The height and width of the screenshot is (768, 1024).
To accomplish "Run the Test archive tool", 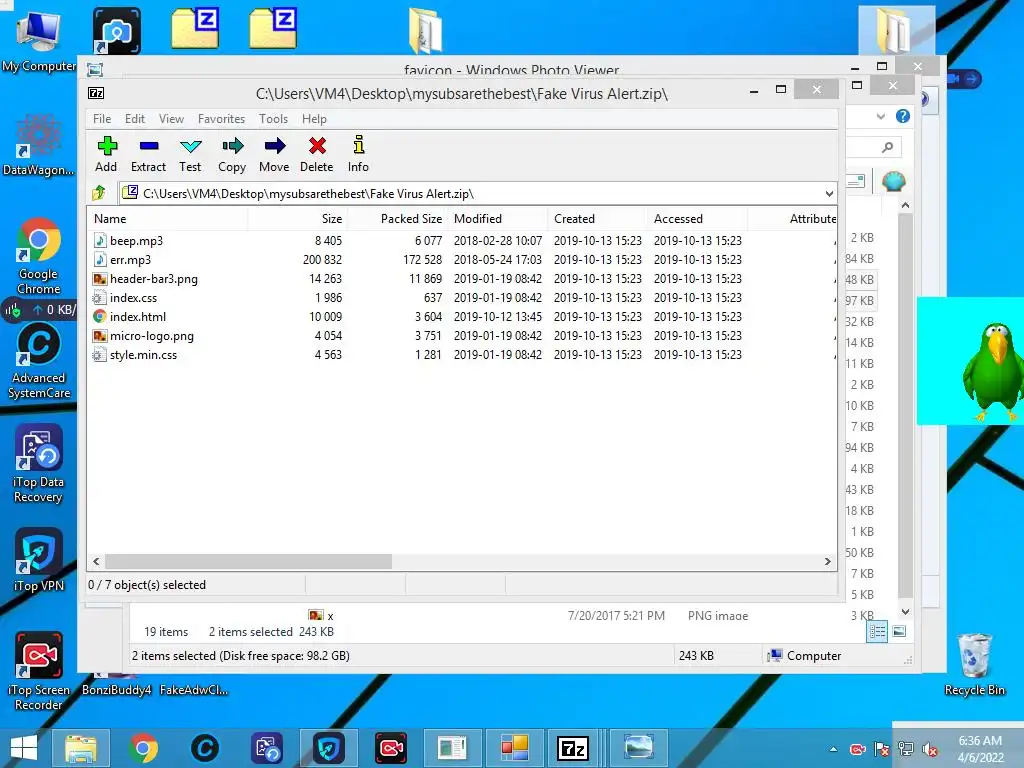I will click(x=190, y=154).
